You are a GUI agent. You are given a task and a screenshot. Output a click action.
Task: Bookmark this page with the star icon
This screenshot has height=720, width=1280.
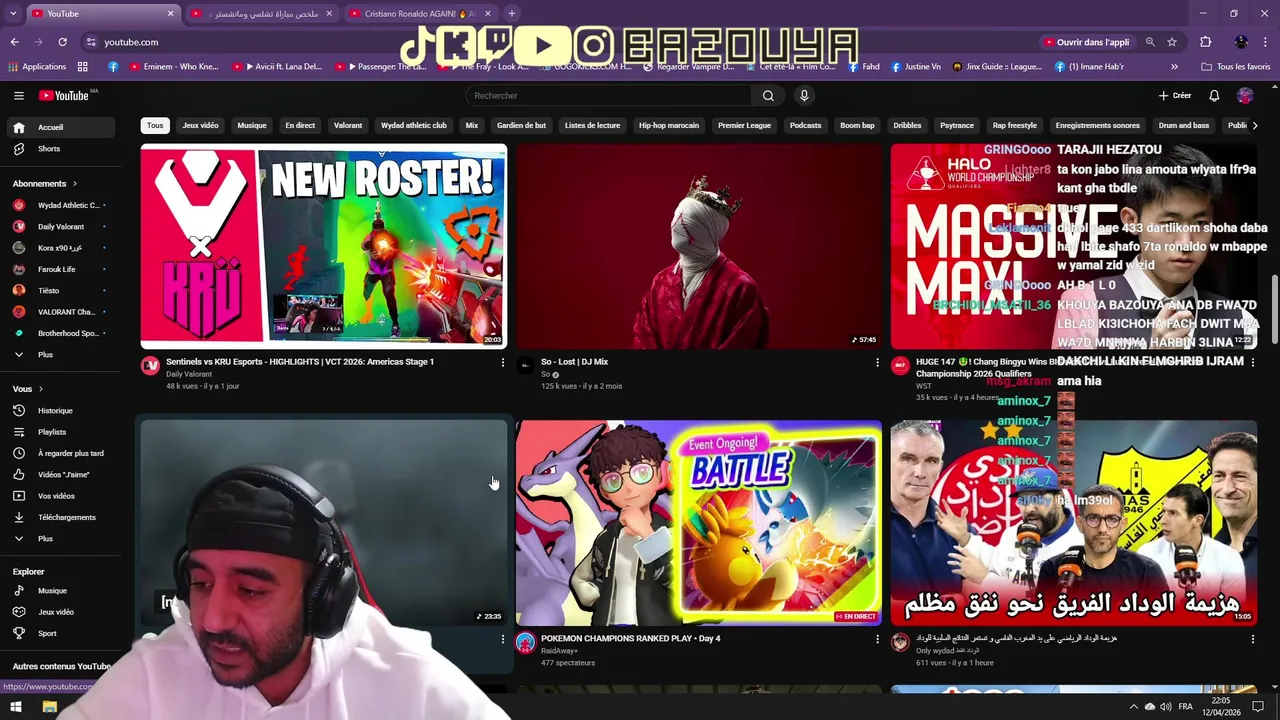(x=1172, y=42)
